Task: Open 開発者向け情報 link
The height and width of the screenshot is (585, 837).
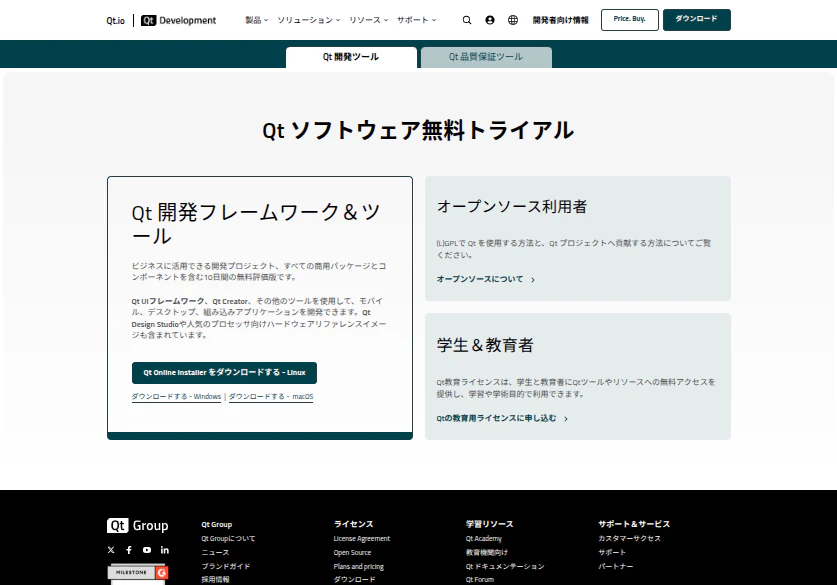Action: coord(560,20)
